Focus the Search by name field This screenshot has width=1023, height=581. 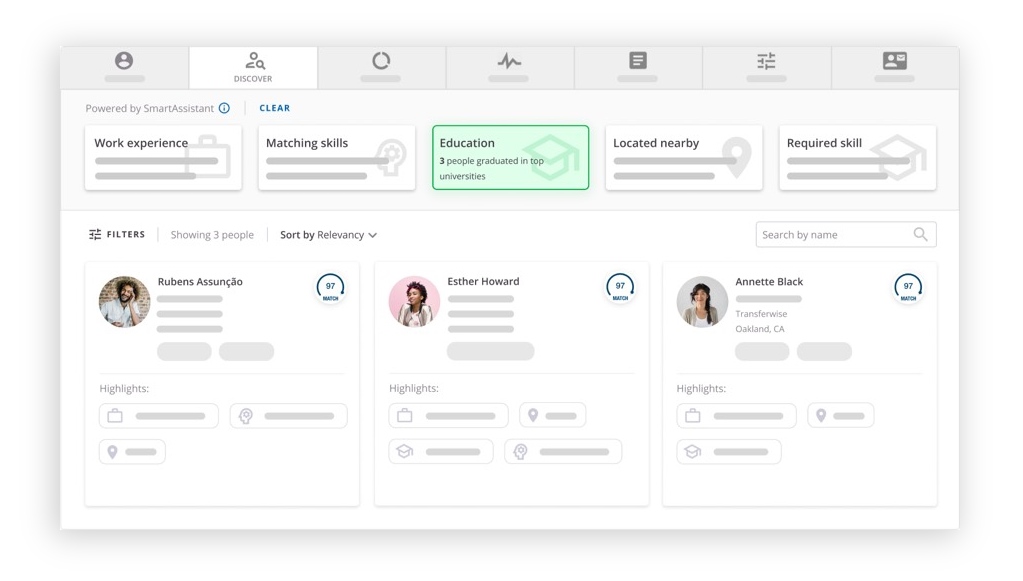[846, 235]
